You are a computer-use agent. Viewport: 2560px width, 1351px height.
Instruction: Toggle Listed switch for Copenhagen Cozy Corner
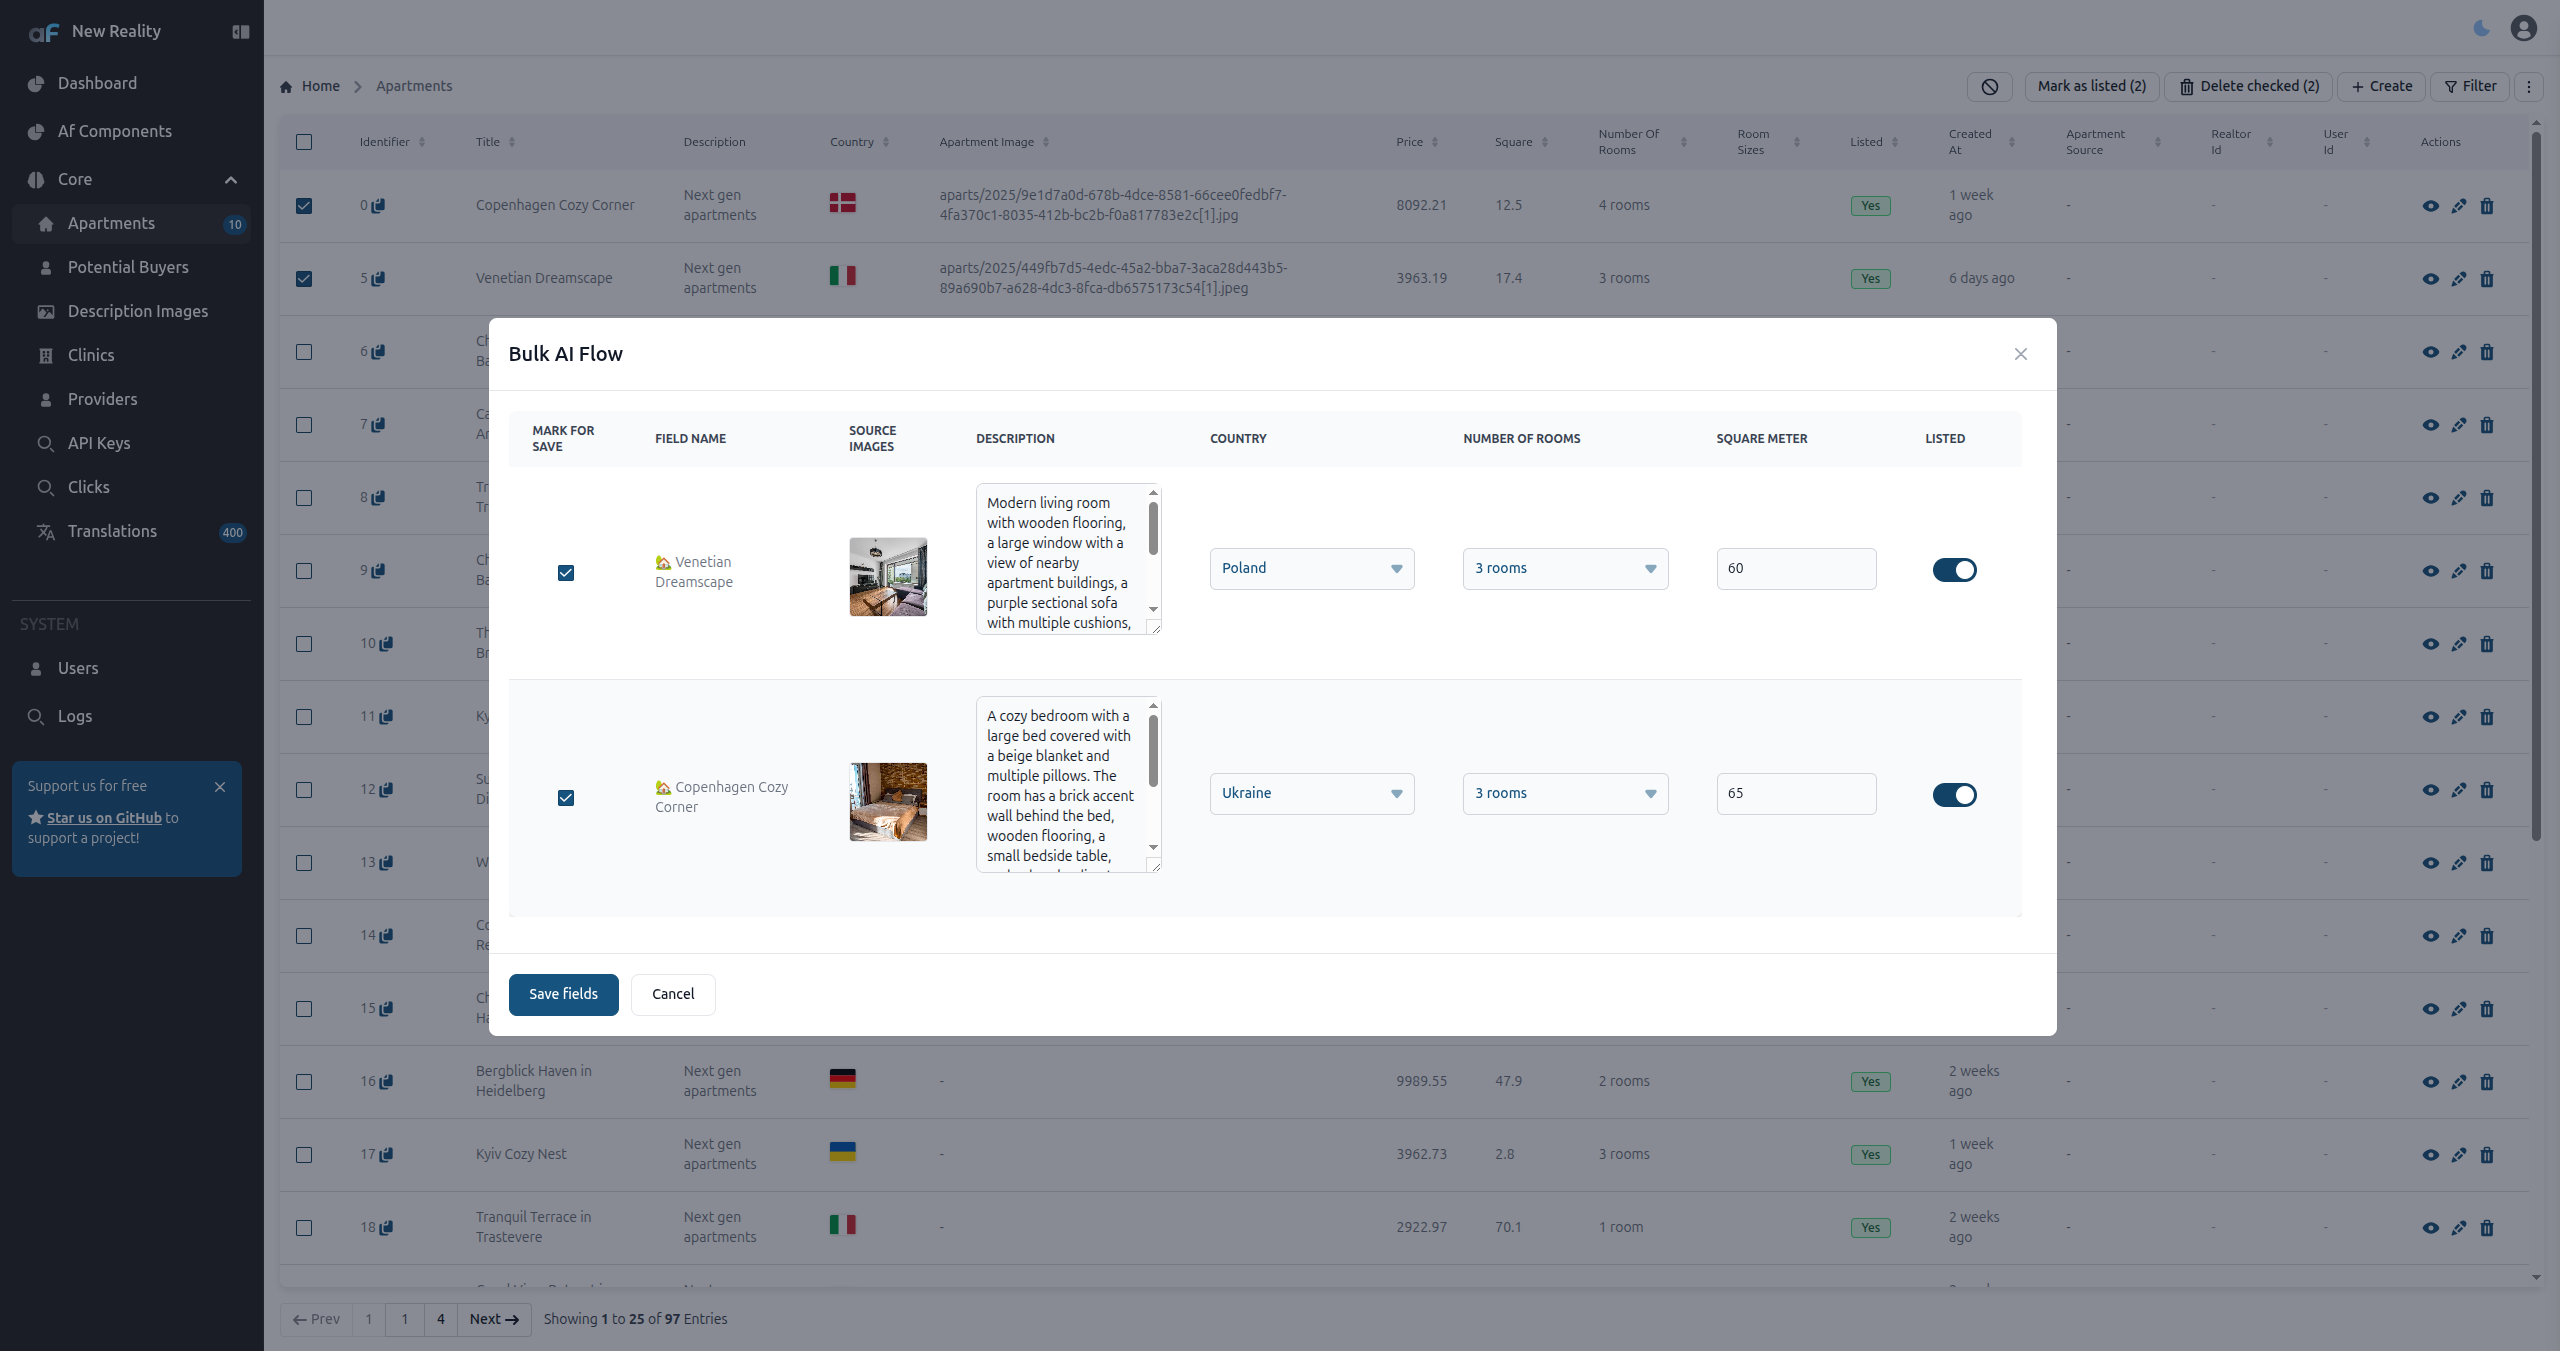pyautogui.click(x=1954, y=795)
